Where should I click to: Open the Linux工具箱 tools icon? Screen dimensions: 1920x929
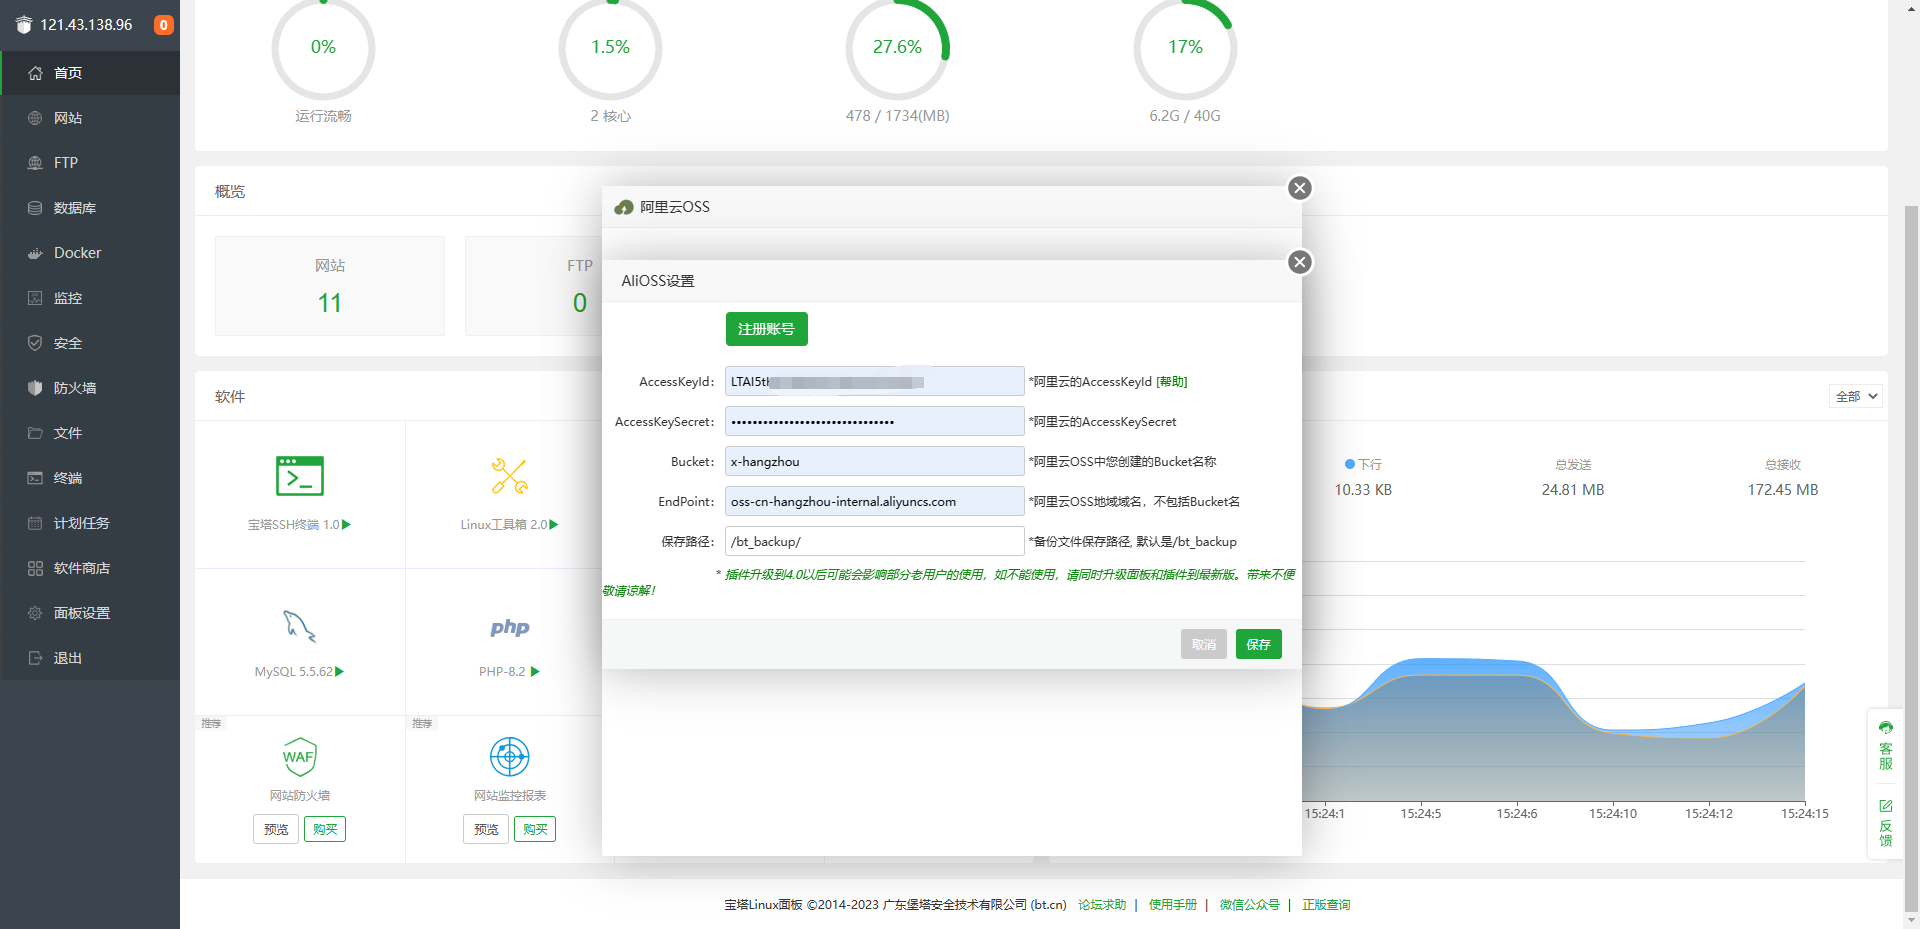(510, 476)
